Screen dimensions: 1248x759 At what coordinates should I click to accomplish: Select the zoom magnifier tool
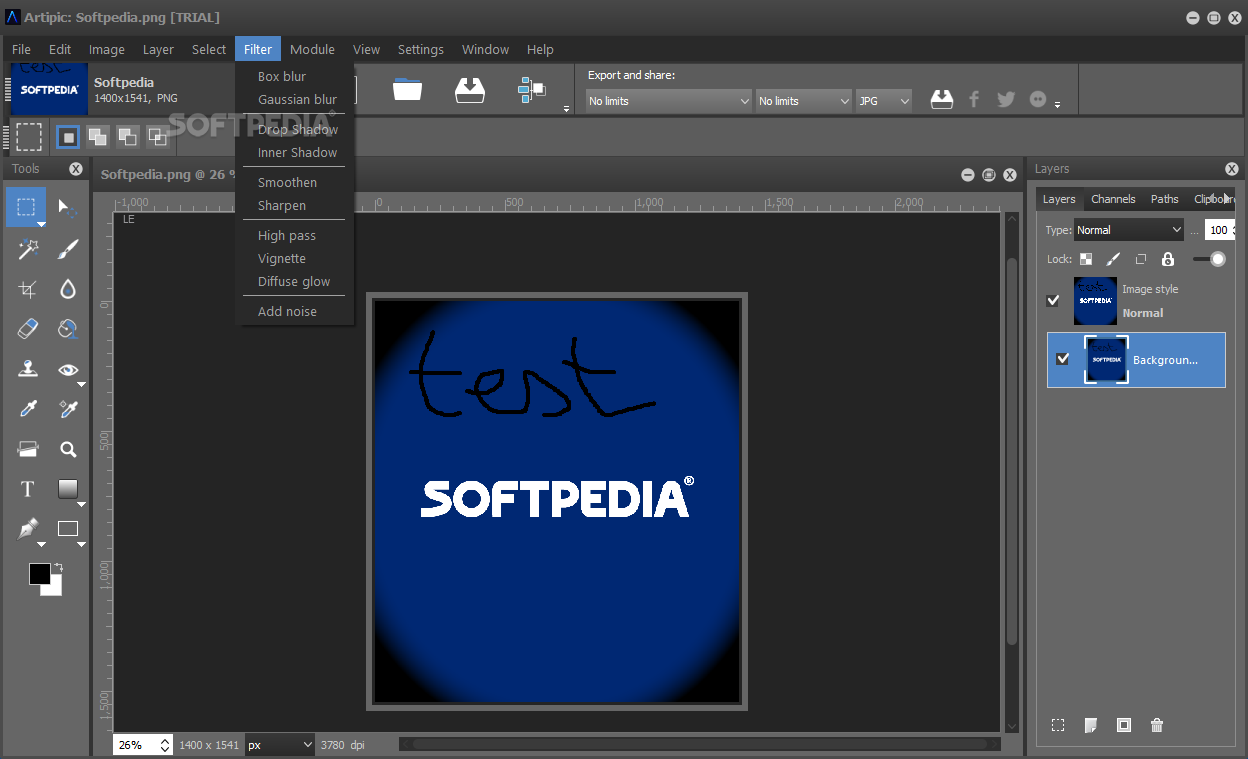tap(68, 449)
